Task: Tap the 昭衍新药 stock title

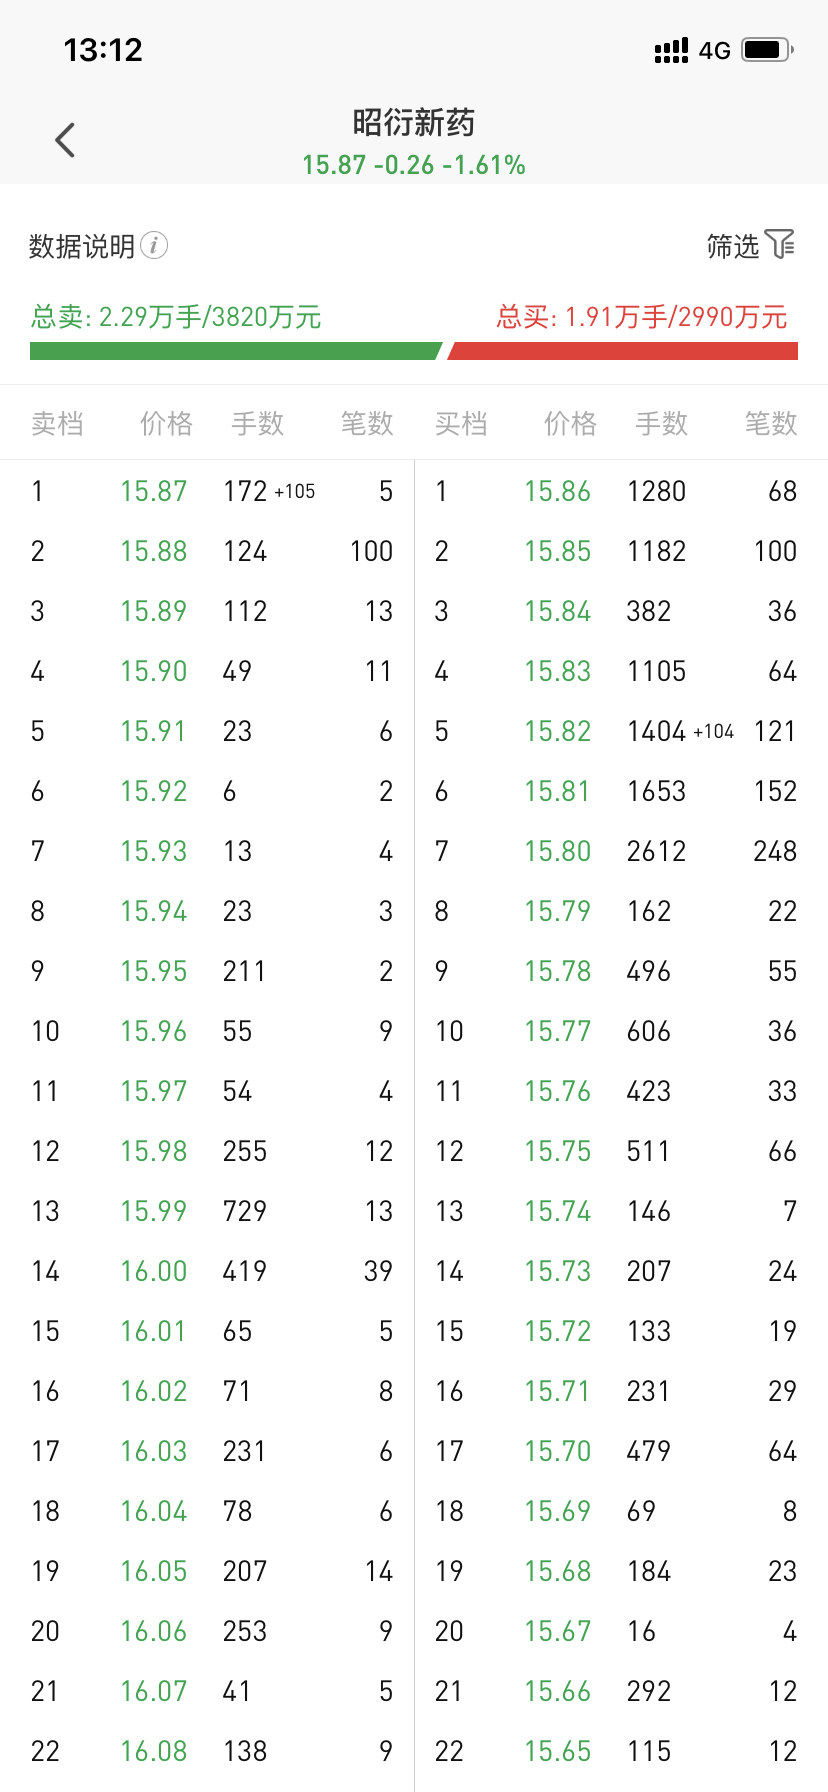Action: click(414, 123)
